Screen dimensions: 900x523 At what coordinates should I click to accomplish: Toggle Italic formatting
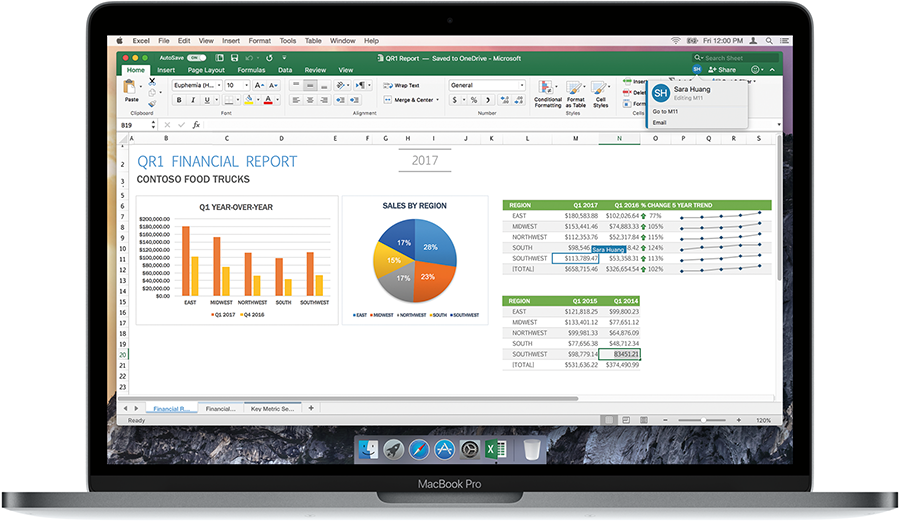click(x=193, y=100)
